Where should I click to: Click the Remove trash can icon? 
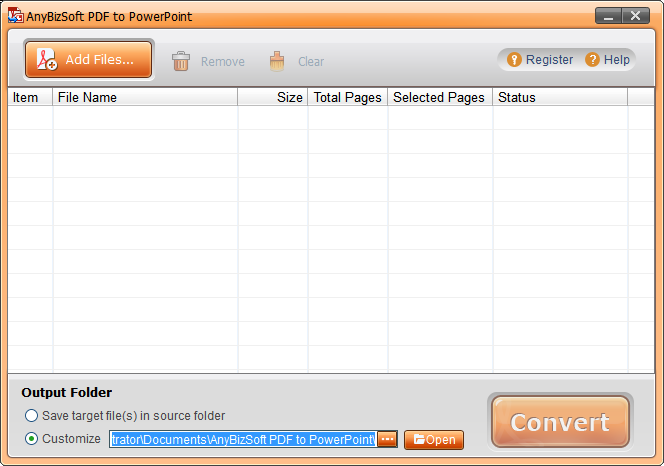pos(181,61)
